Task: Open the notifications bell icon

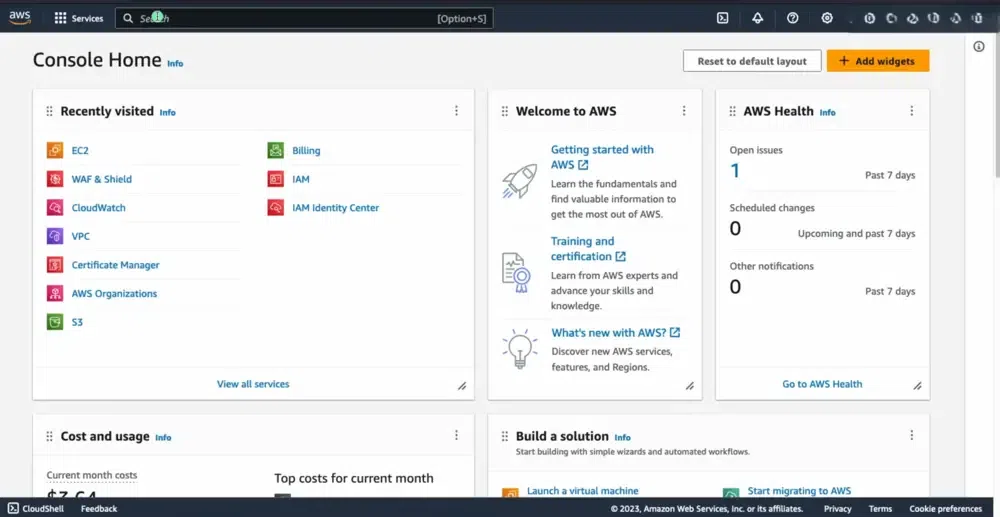Action: [x=757, y=18]
